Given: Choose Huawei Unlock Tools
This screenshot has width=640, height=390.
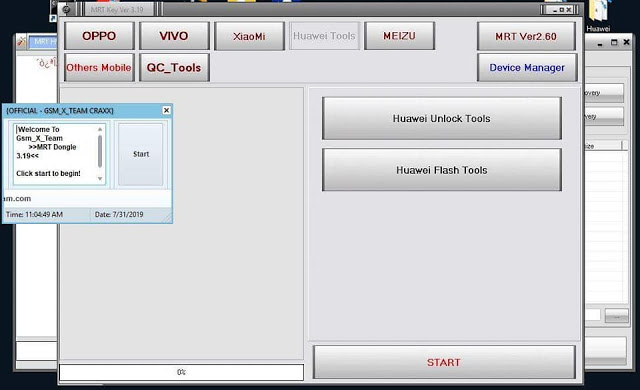Looking at the screenshot, I should click(x=442, y=118).
